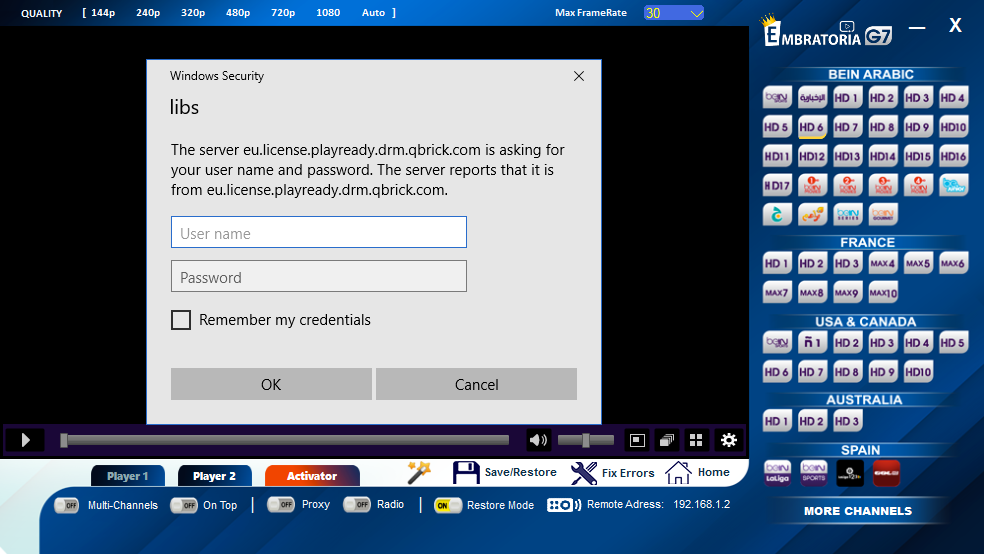Check Remember my credentials
The image size is (984, 554).
click(181, 320)
